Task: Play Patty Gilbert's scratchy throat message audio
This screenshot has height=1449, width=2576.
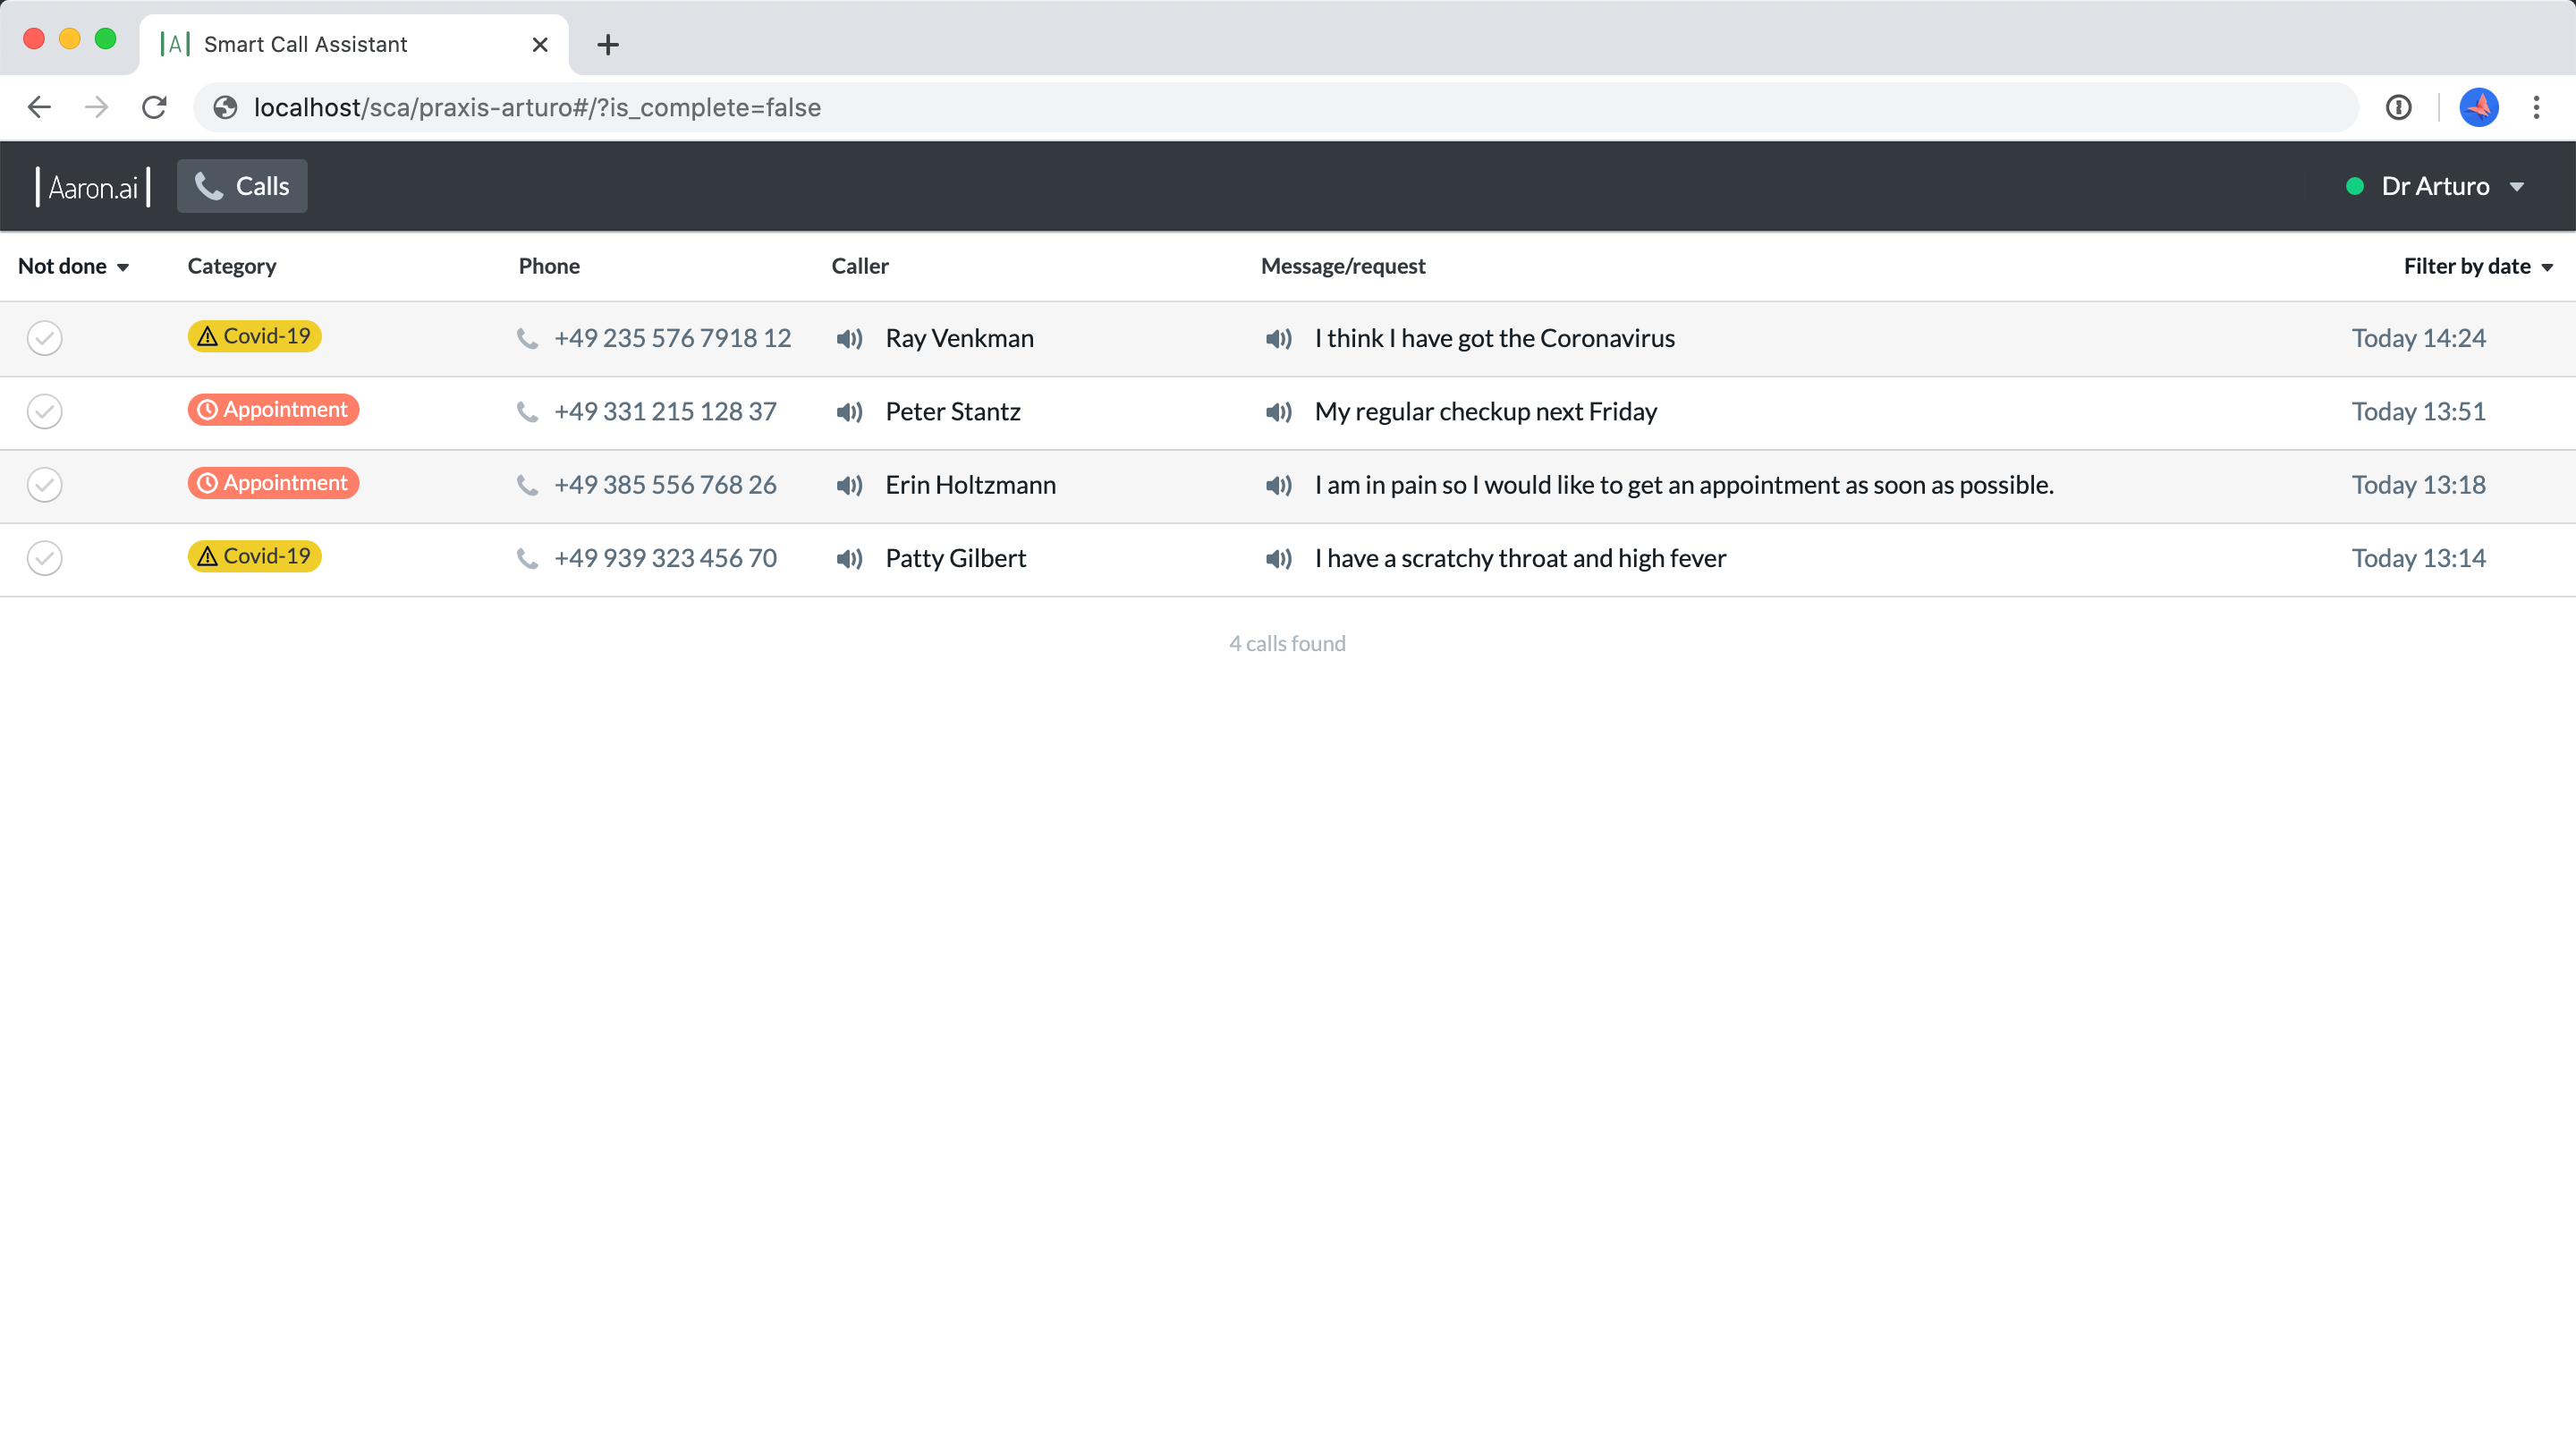Action: coord(1278,558)
